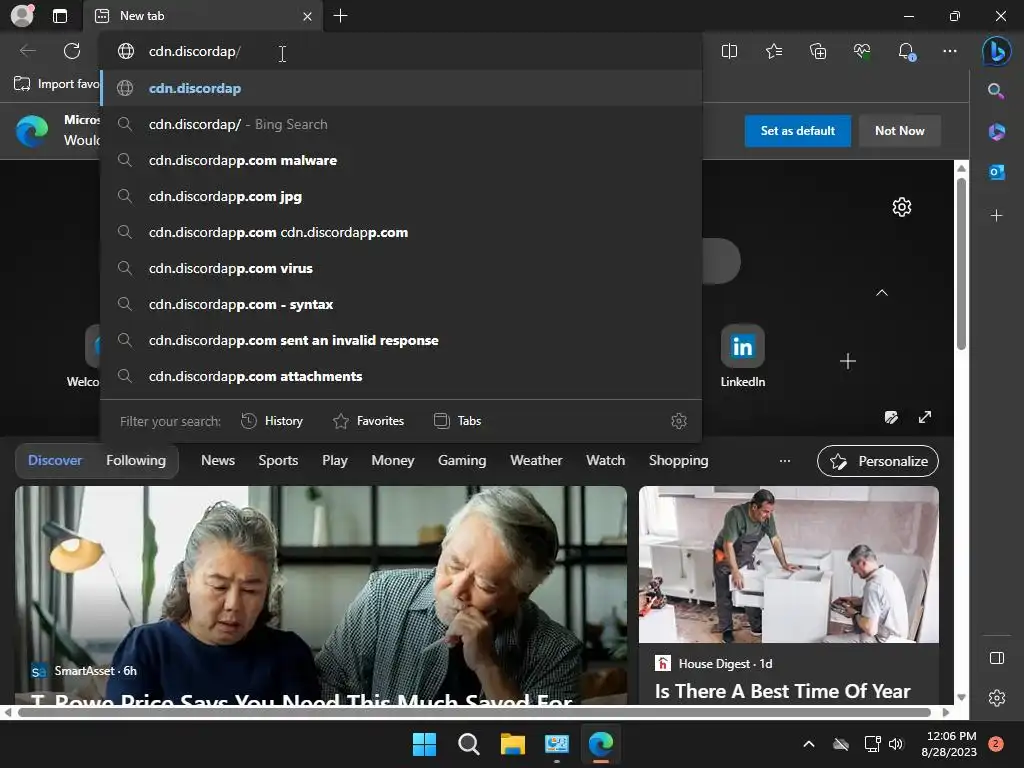This screenshot has height=768, width=1024.
Task: Open Windows Start menu
Action: pos(424,744)
